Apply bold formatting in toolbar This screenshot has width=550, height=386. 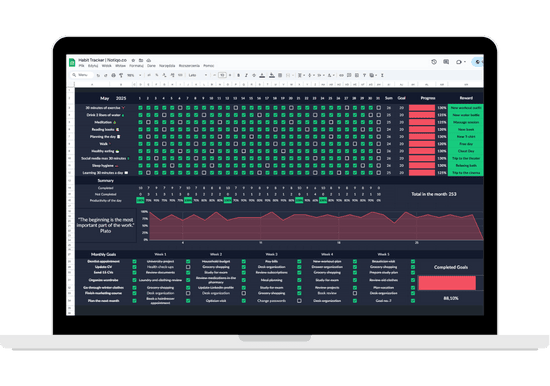click(x=239, y=75)
